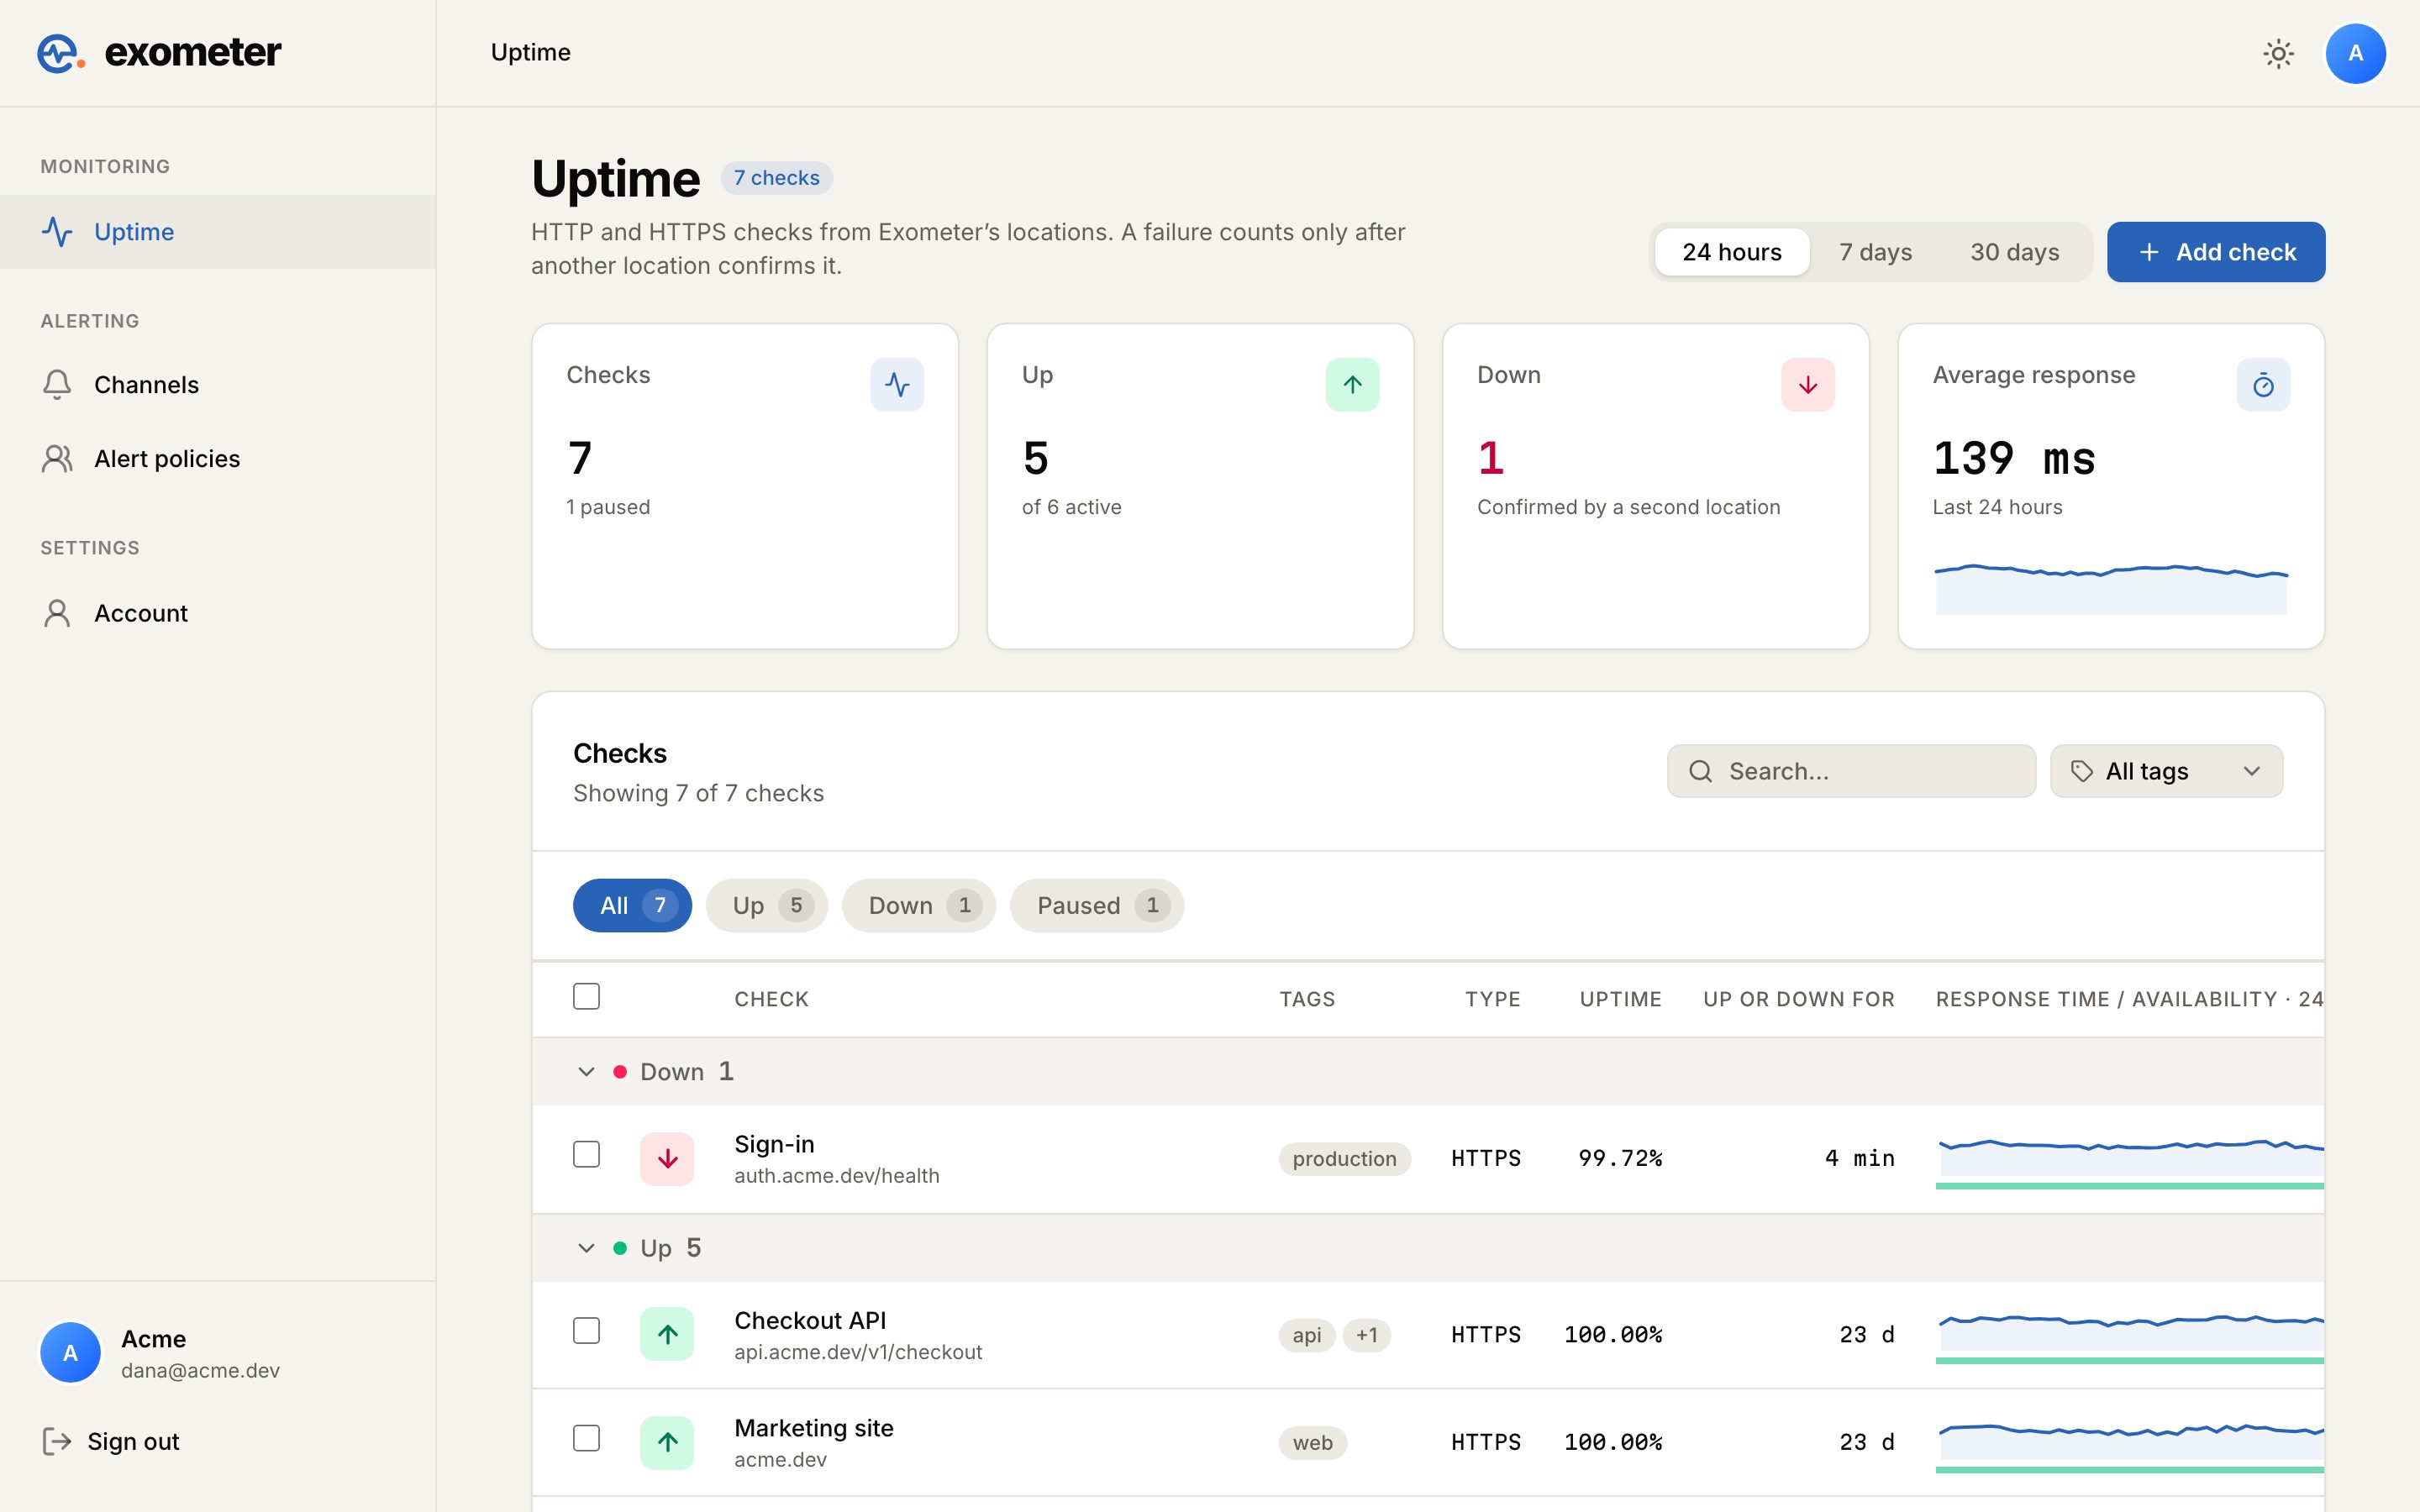Open the user avatar menu in the top bar
This screenshot has height=1512, width=2420.
[2355, 53]
